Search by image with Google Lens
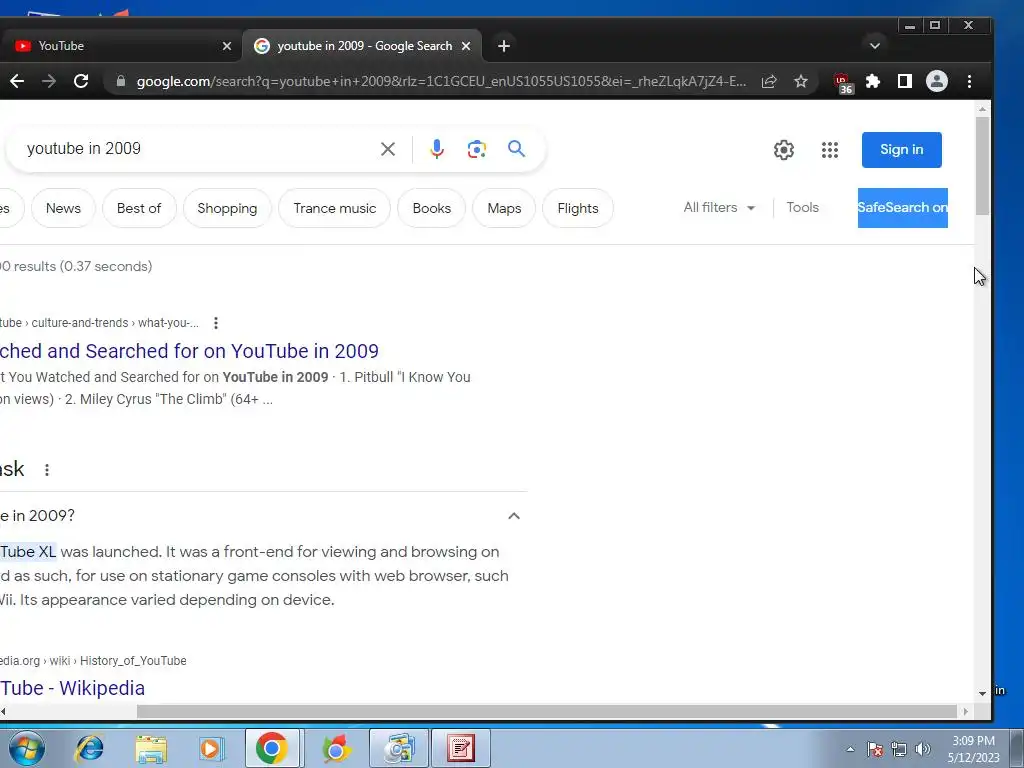Viewport: 1024px width, 768px height. 477,149
